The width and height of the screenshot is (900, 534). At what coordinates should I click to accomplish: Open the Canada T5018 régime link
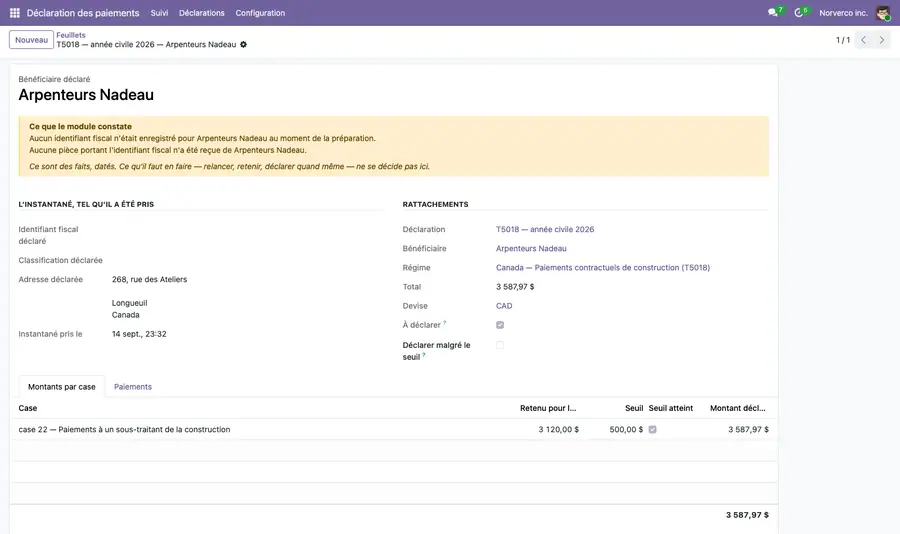[603, 268]
